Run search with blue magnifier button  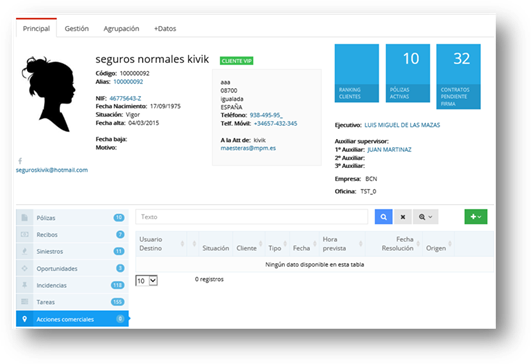(384, 217)
